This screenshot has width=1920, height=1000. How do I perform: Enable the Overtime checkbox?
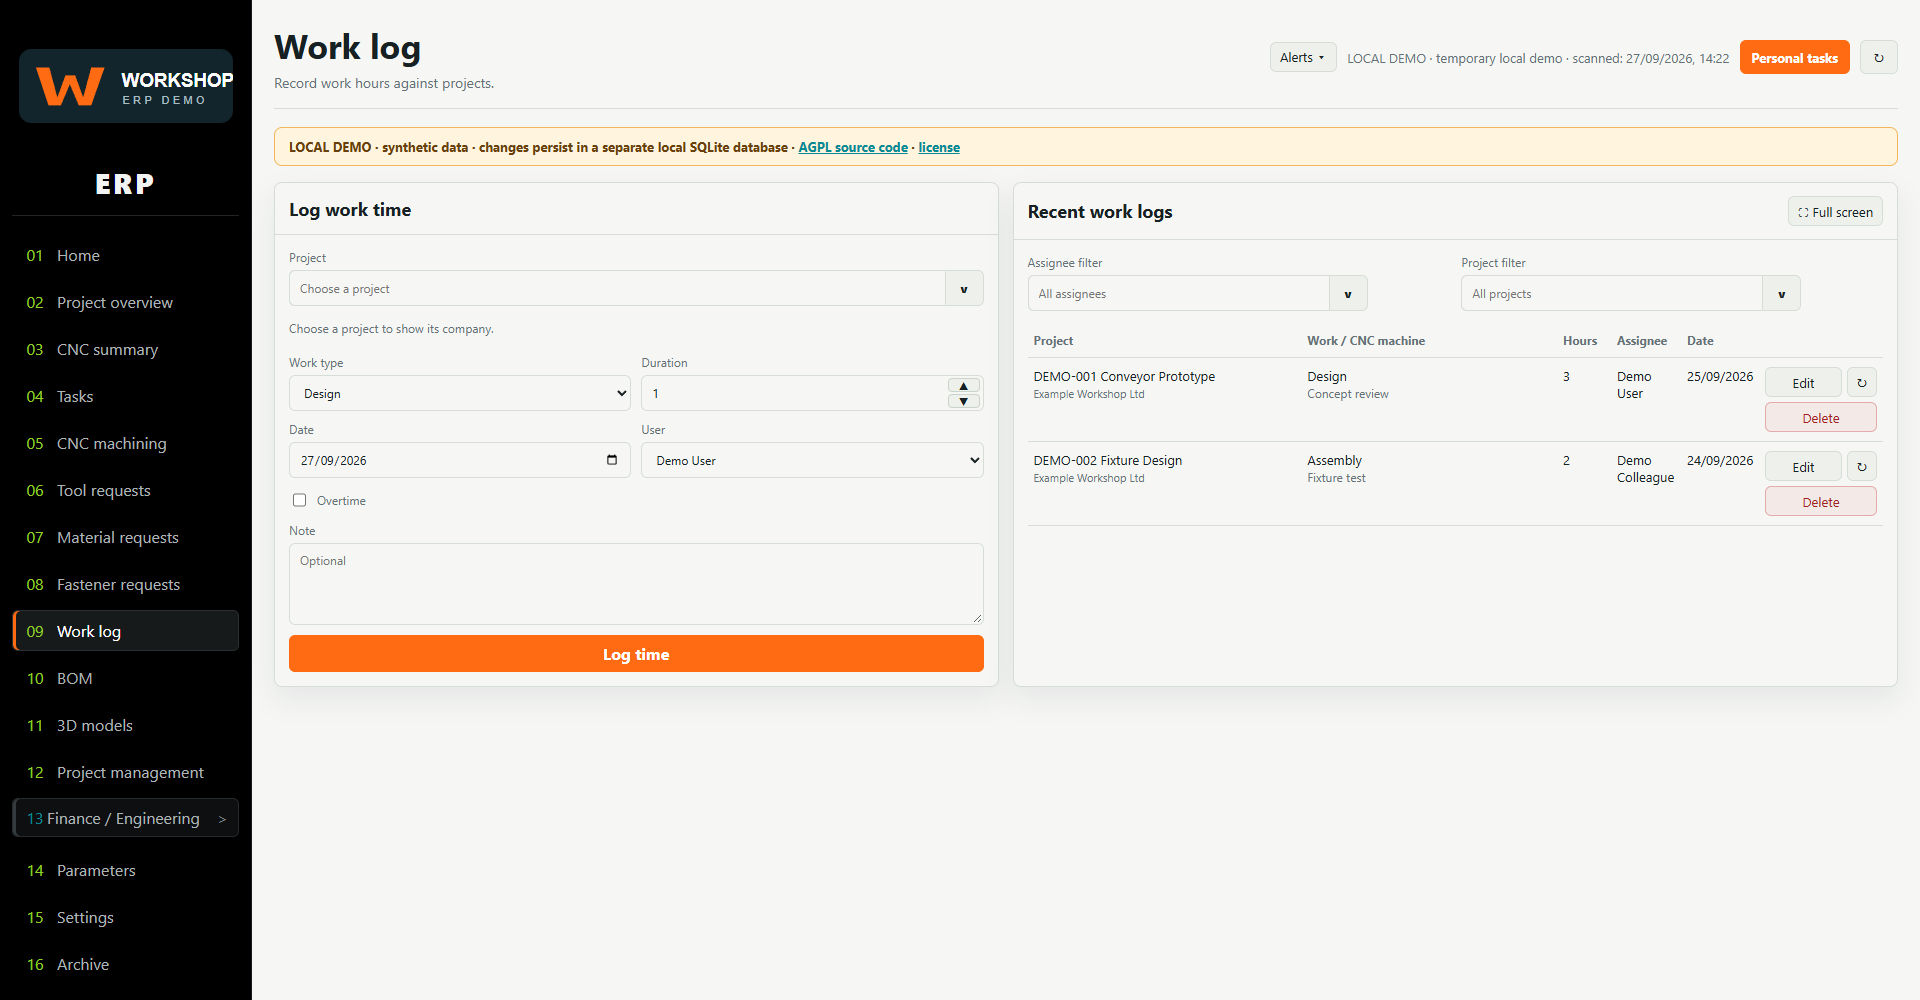(299, 500)
